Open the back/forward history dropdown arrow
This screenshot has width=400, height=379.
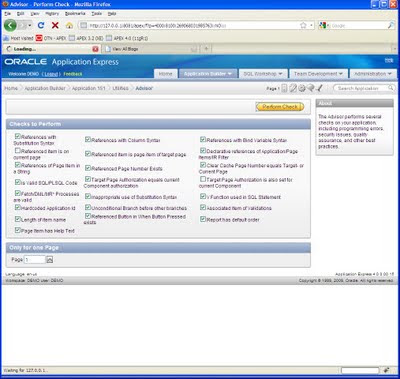(30, 25)
